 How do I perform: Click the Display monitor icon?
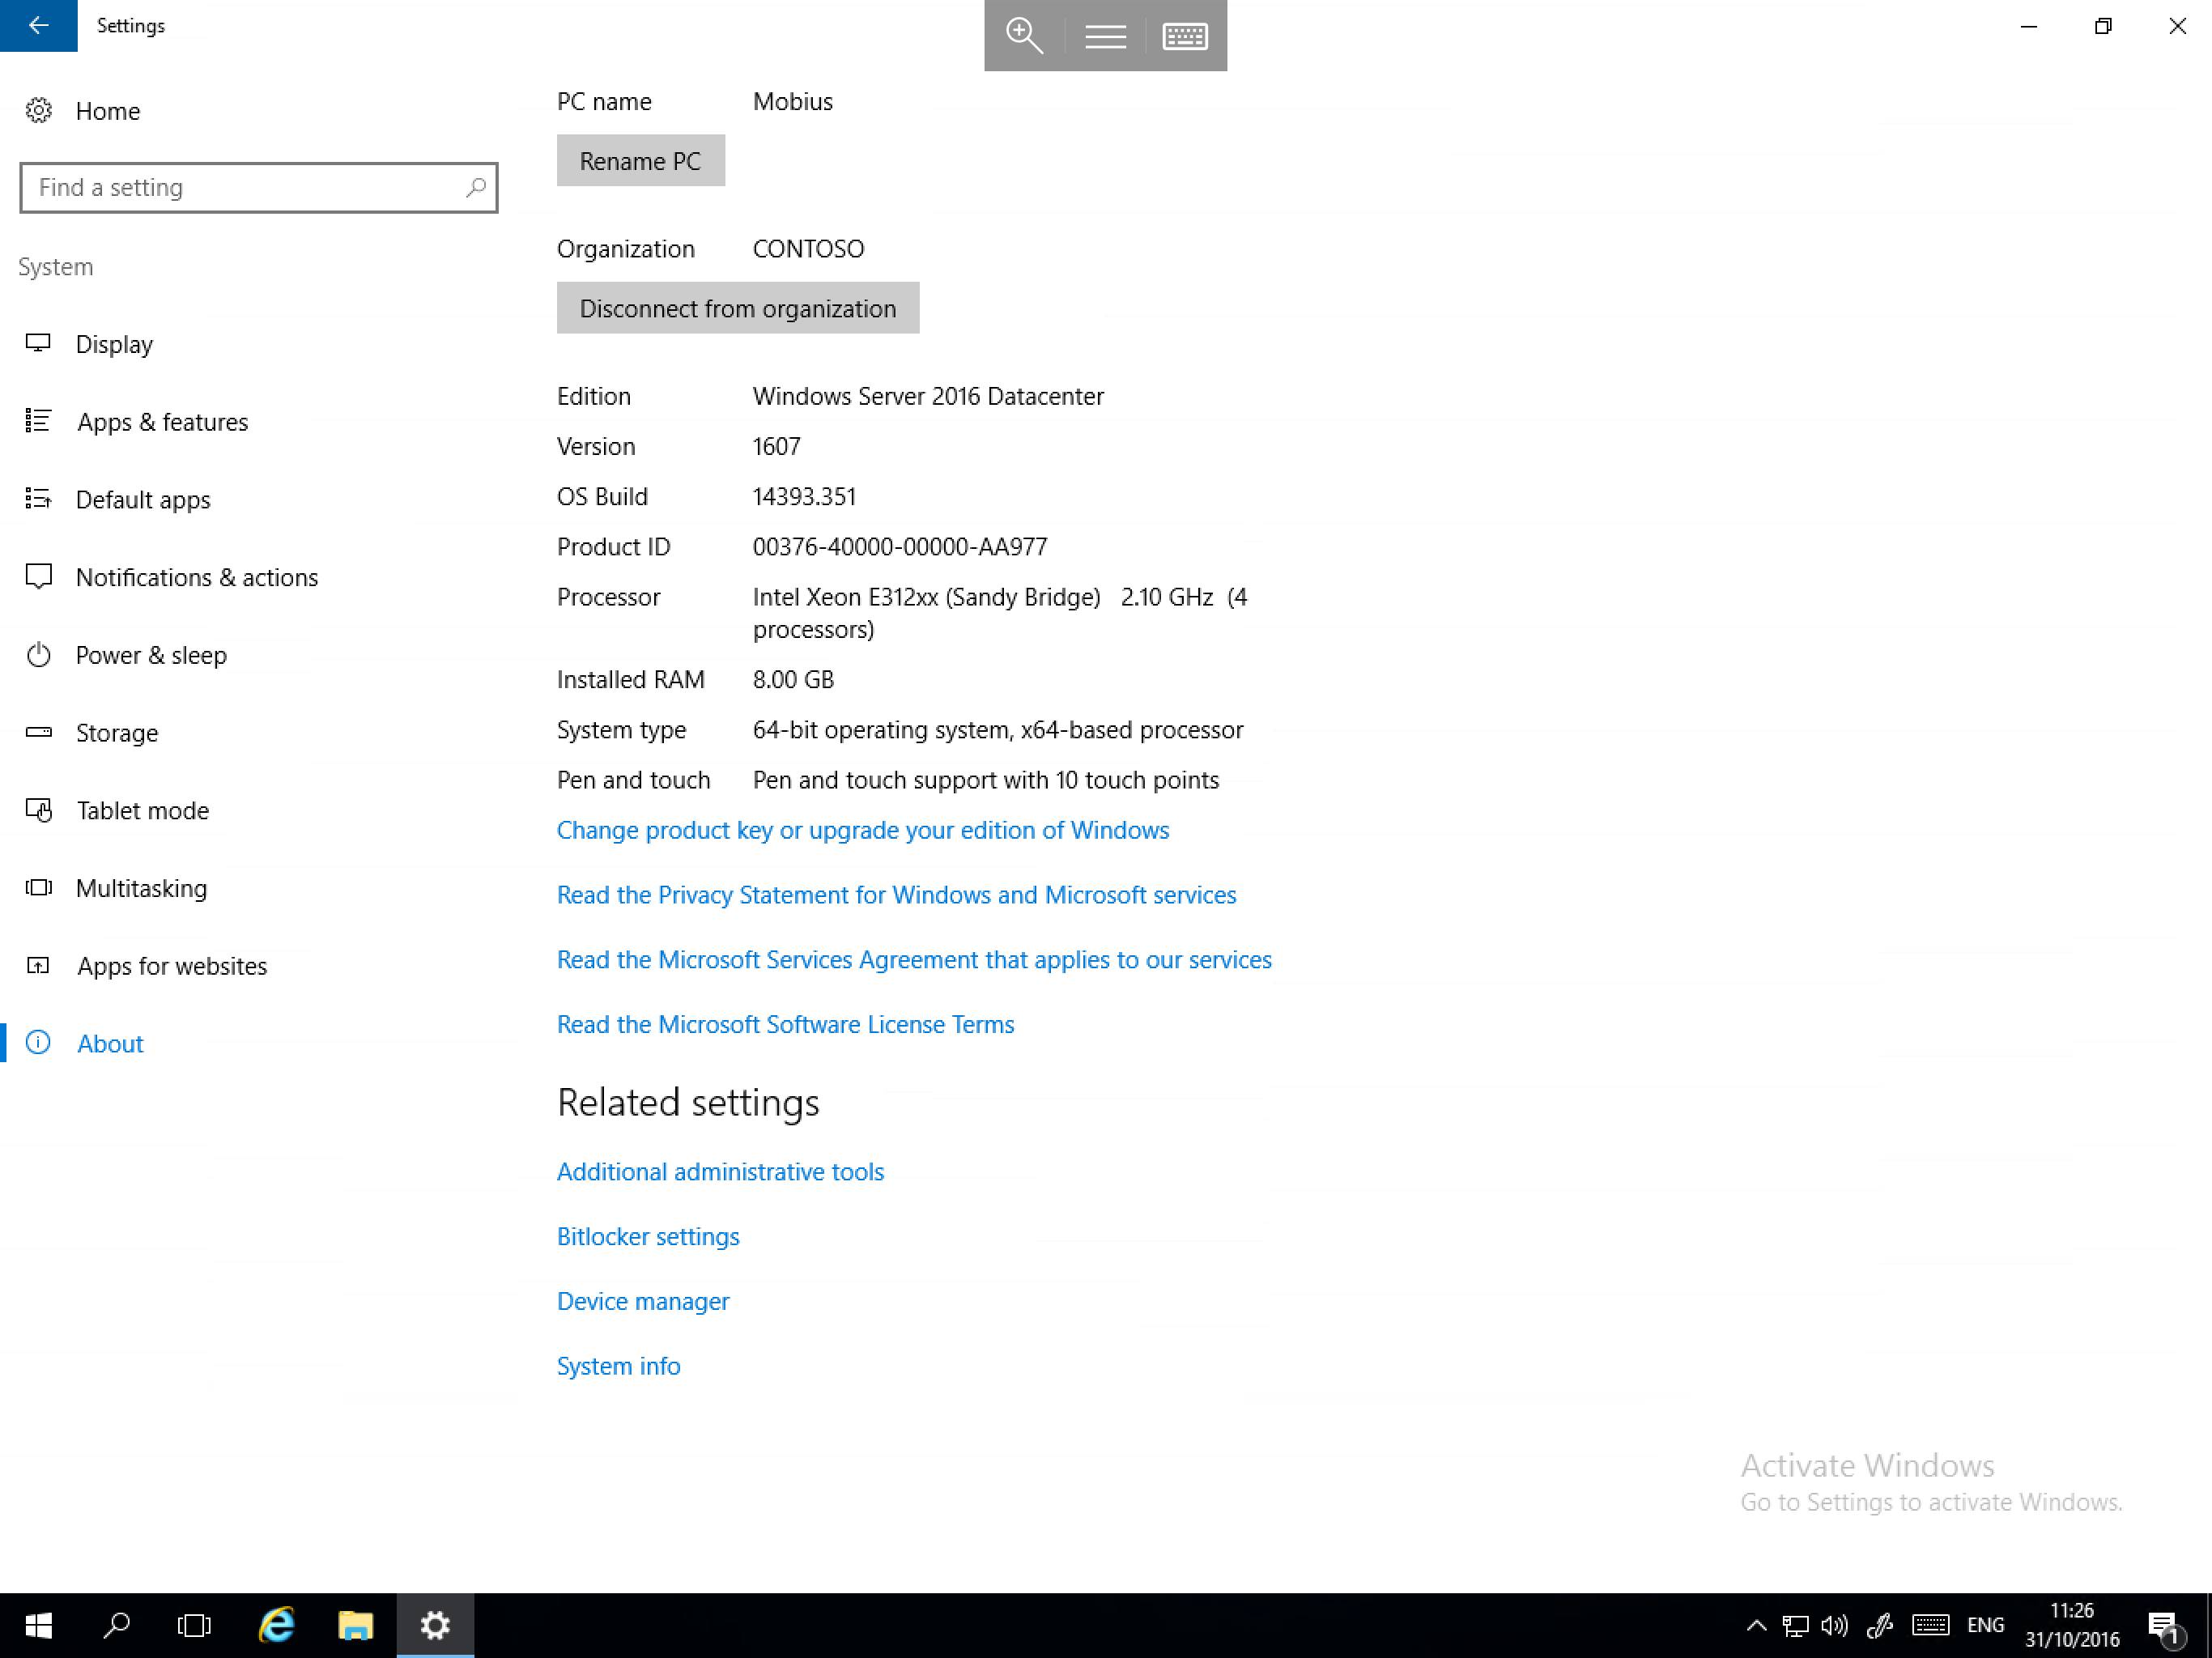(38, 343)
